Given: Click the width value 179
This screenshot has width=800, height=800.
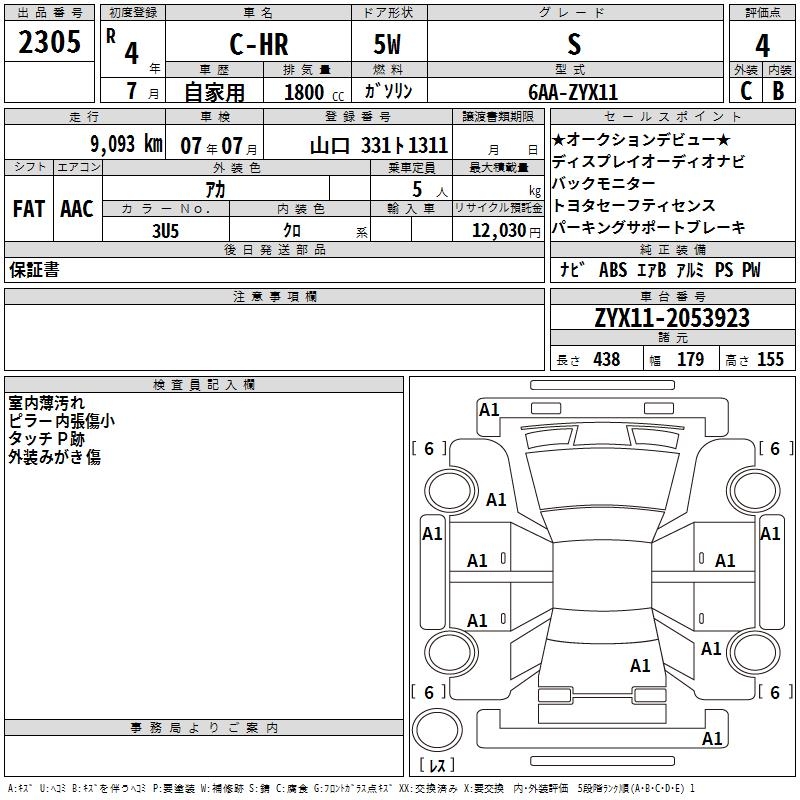Looking at the screenshot, I should (x=690, y=359).
